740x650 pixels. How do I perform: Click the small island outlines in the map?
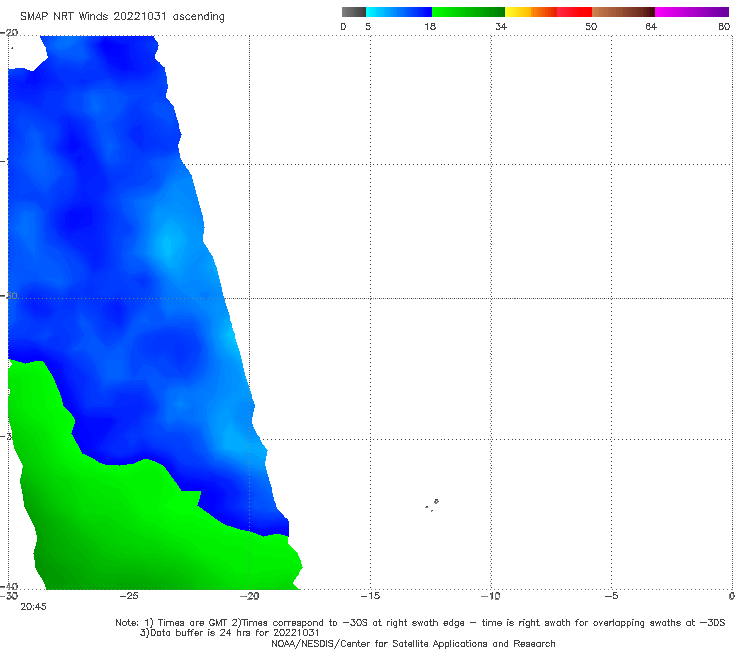coord(432,505)
